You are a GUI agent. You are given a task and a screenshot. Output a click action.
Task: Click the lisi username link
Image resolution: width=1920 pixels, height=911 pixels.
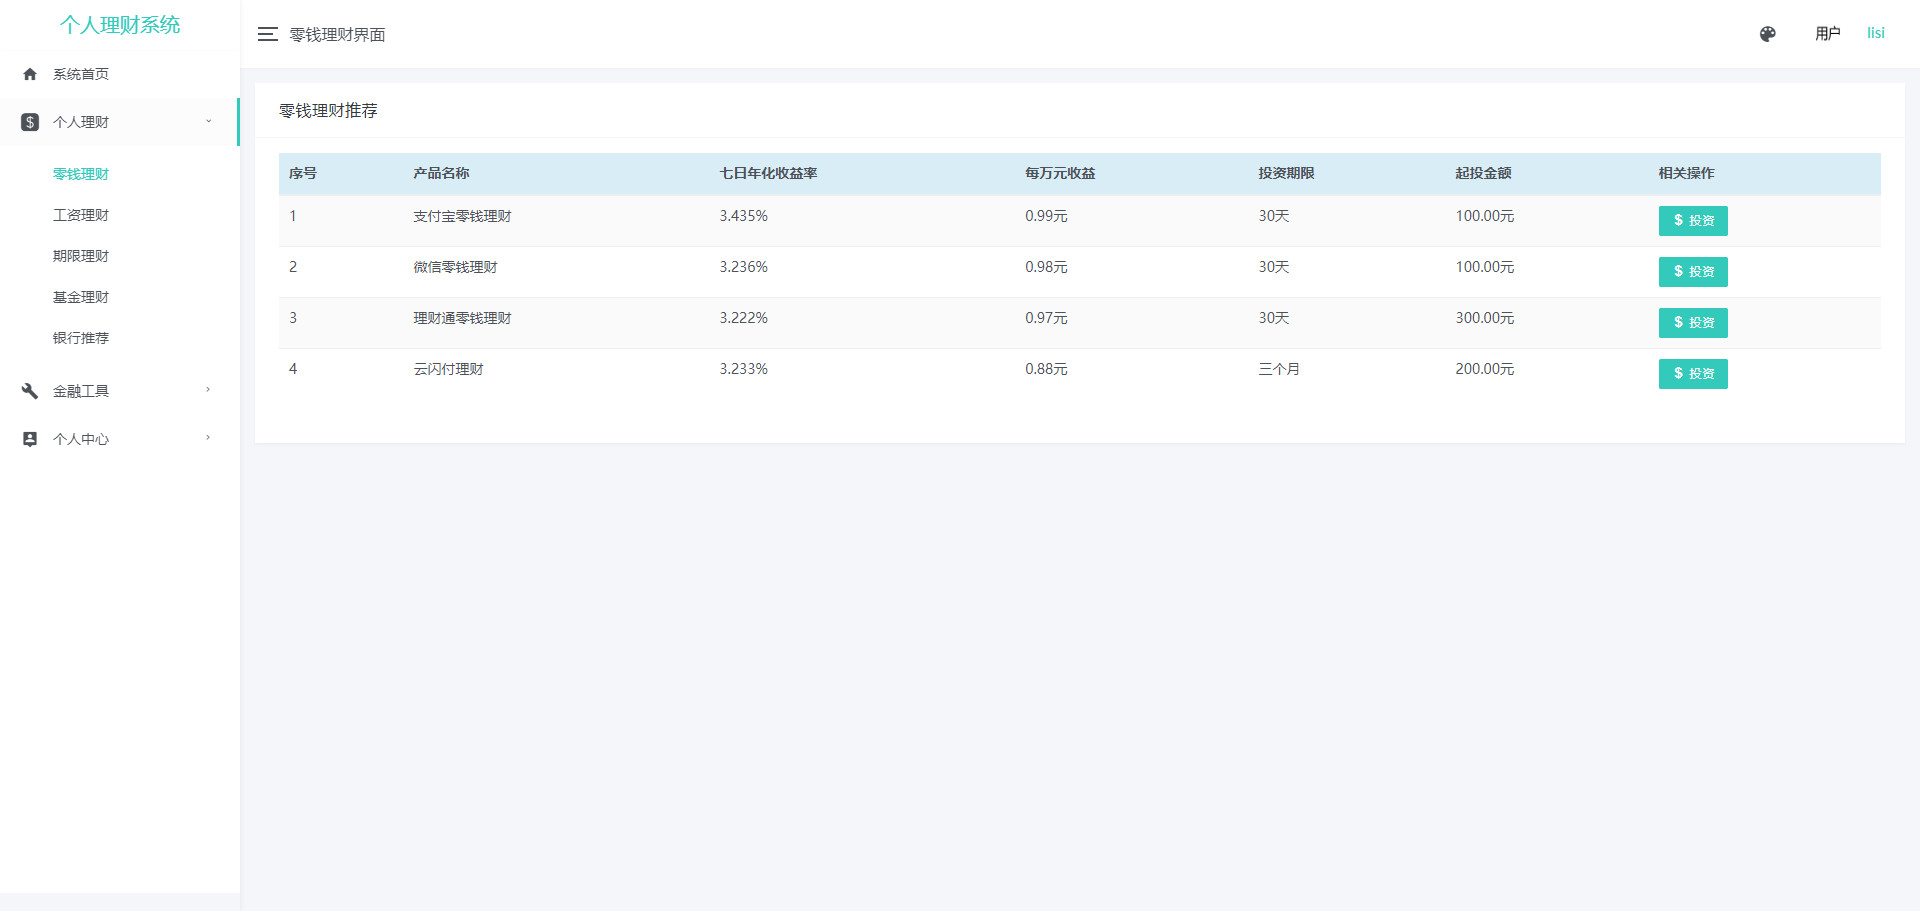click(x=1875, y=33)
